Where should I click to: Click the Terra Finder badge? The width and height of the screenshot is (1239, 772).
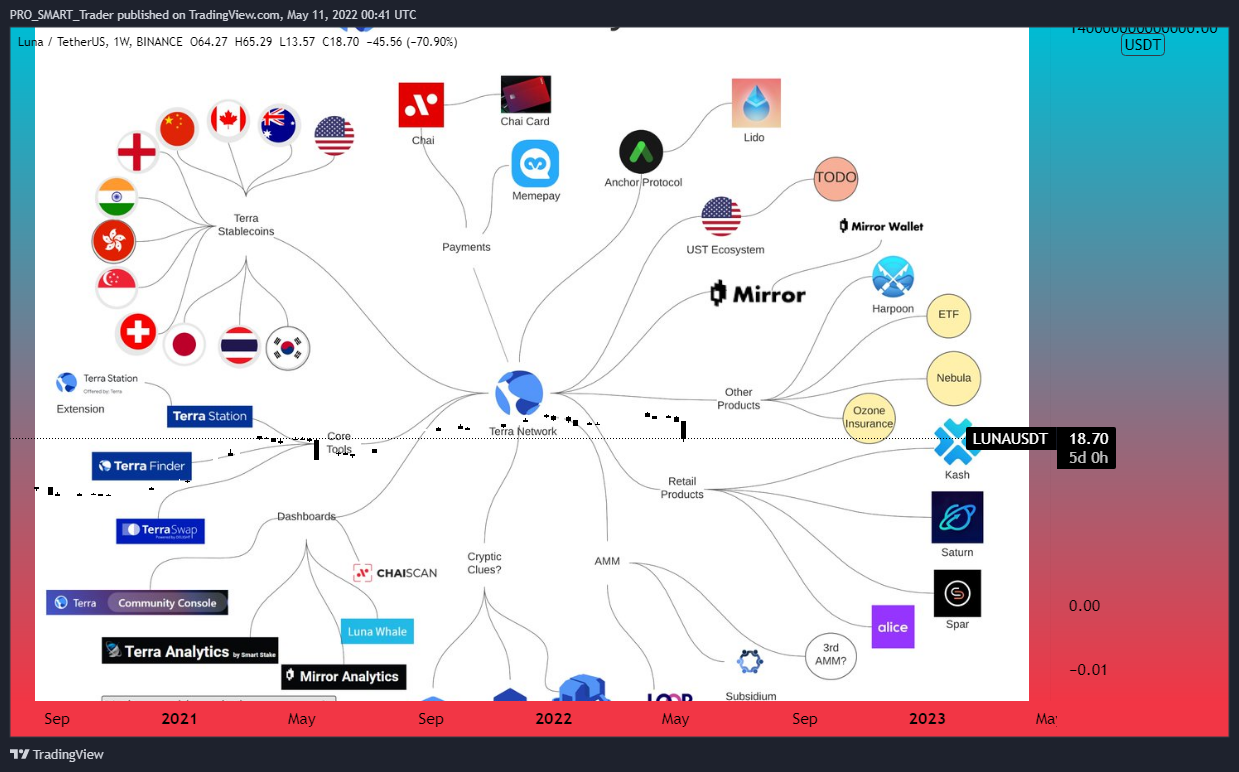(141, 466)
